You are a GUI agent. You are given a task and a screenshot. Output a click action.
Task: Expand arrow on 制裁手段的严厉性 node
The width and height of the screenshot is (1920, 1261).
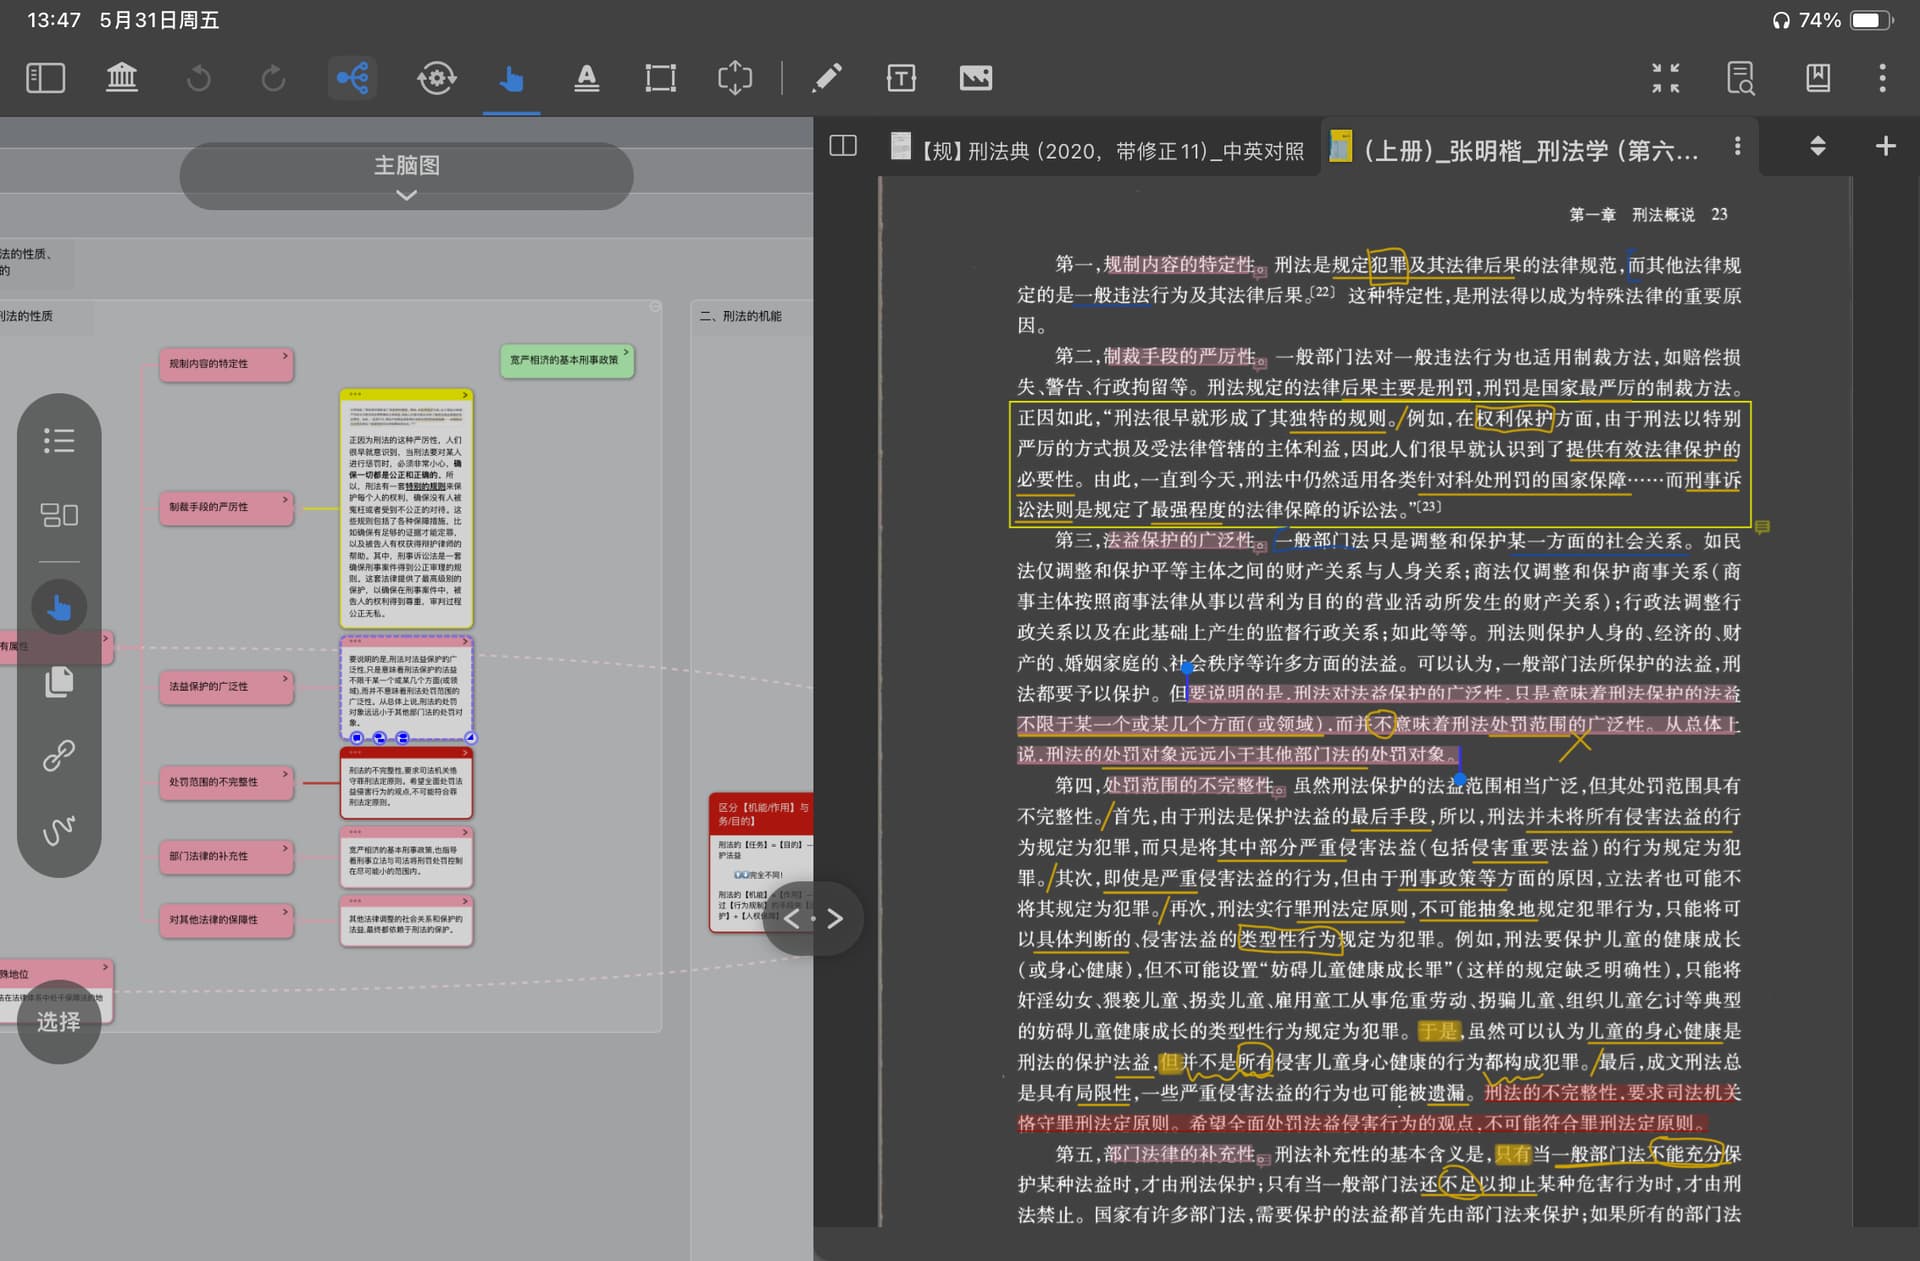[x=285, y=499]
